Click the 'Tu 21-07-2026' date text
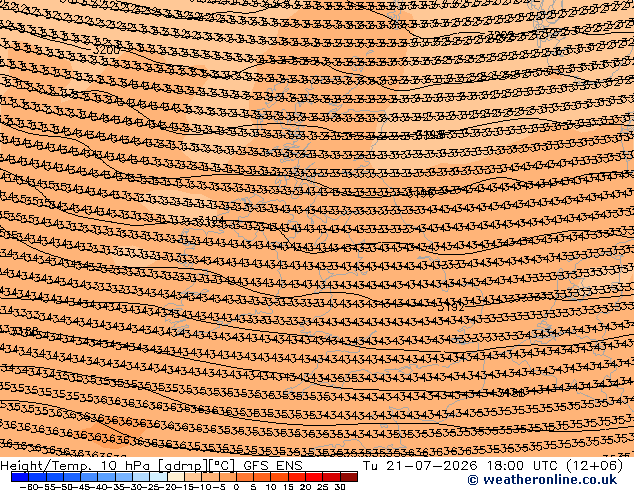This screenshot has width=634, height=490. (x=421, y=466)
